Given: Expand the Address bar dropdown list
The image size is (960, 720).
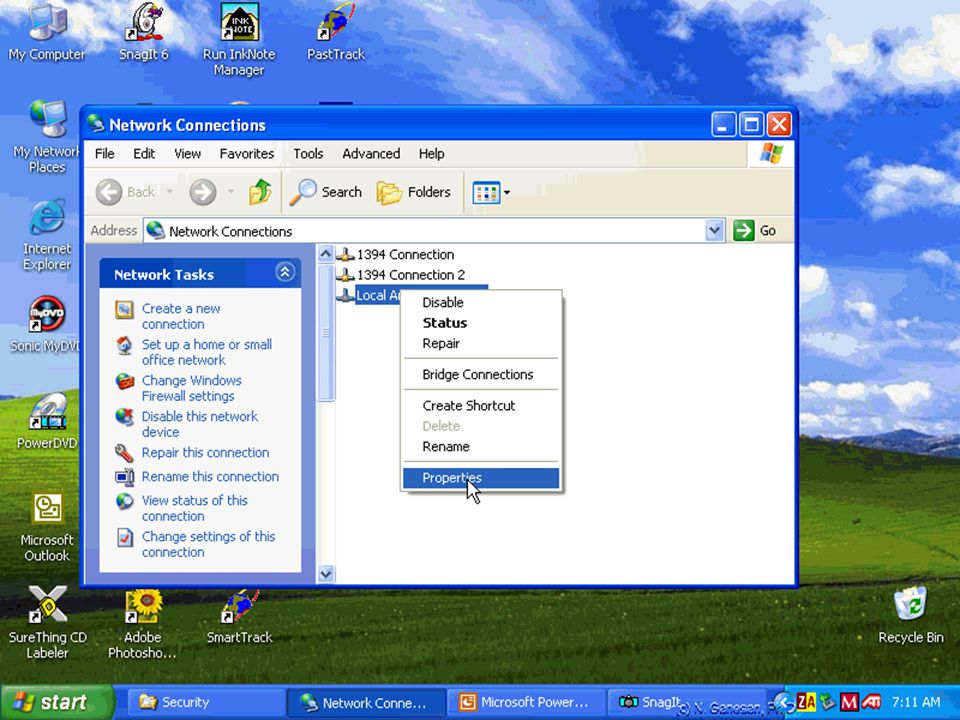Looking at the screenshot, I should tap(714, 231).
